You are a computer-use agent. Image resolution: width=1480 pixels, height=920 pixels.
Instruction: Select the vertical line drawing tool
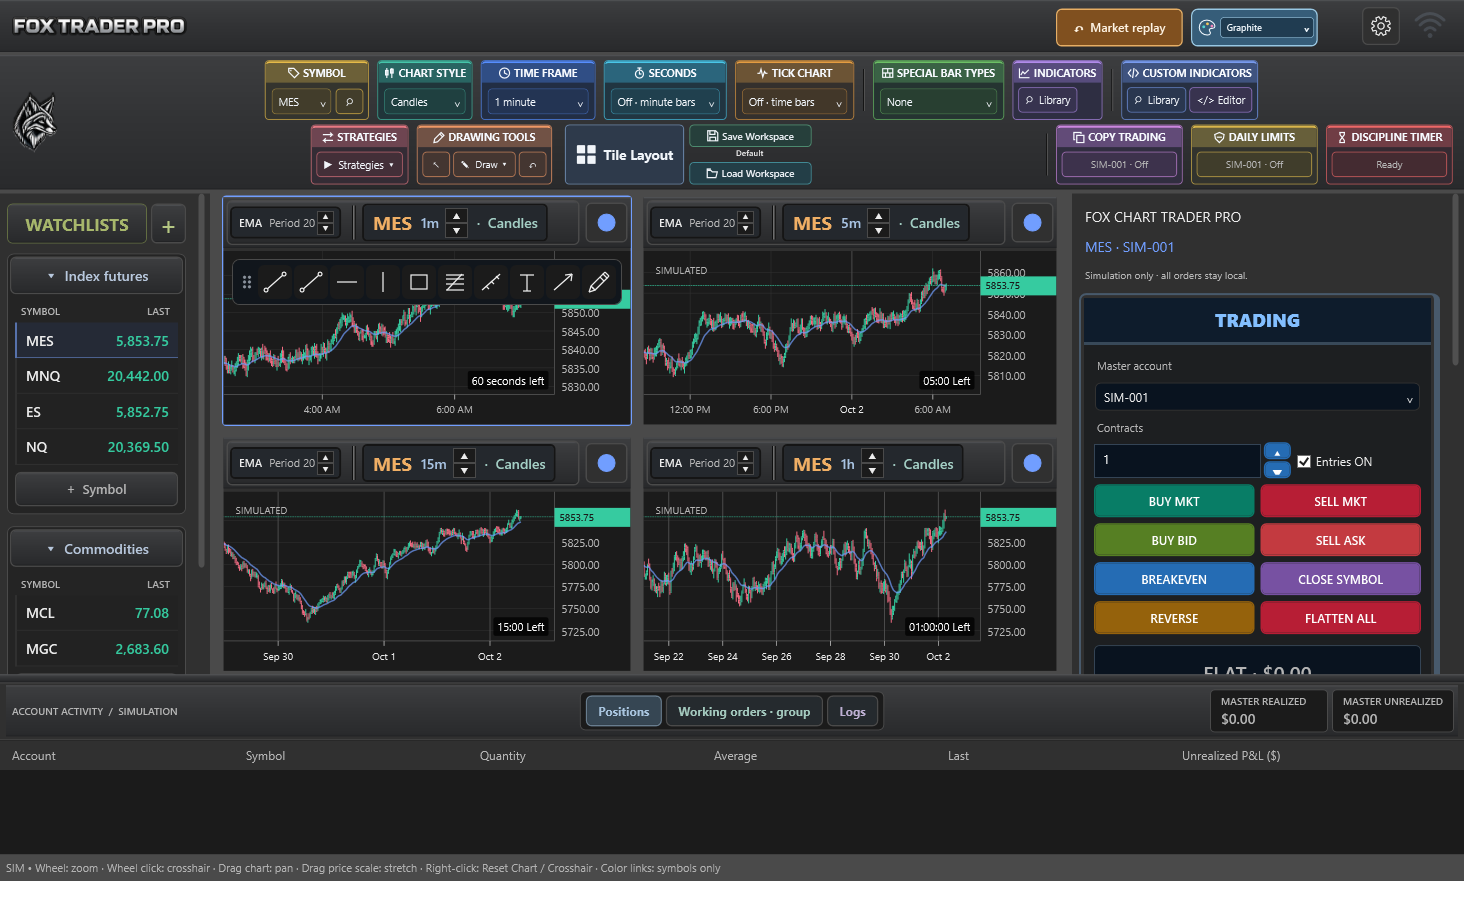click(x=383, y=283)
